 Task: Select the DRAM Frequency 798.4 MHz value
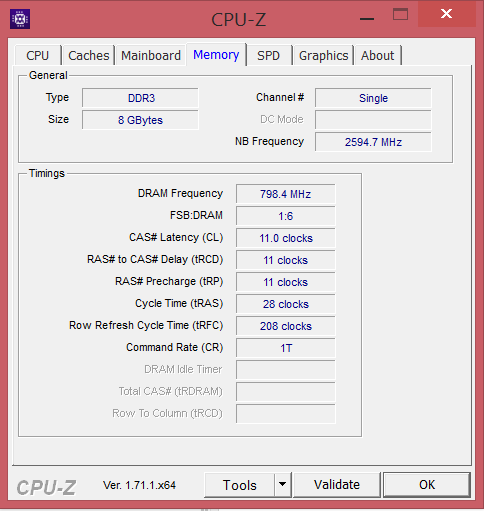[286, 194]
